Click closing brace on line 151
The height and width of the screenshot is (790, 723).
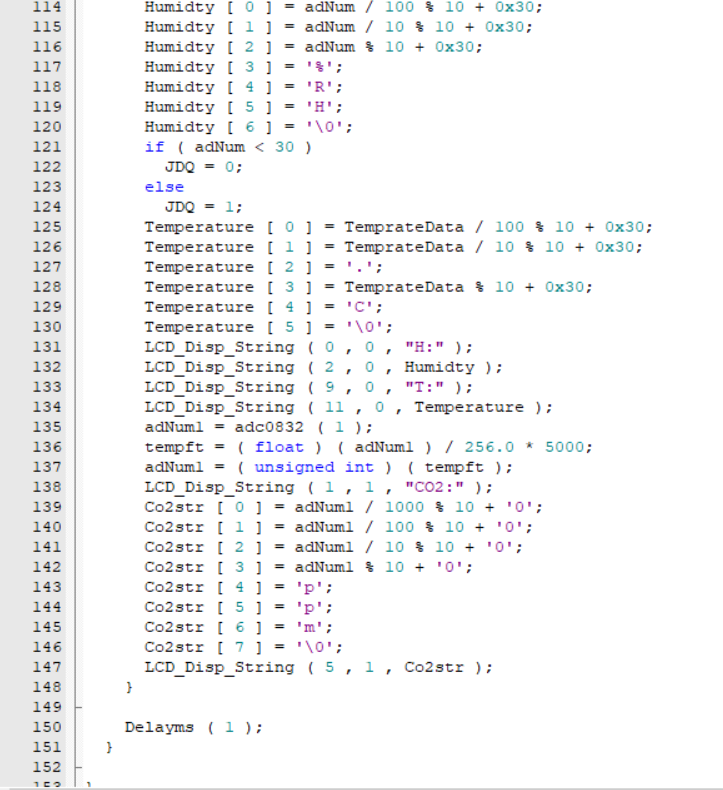click(109, 747)
